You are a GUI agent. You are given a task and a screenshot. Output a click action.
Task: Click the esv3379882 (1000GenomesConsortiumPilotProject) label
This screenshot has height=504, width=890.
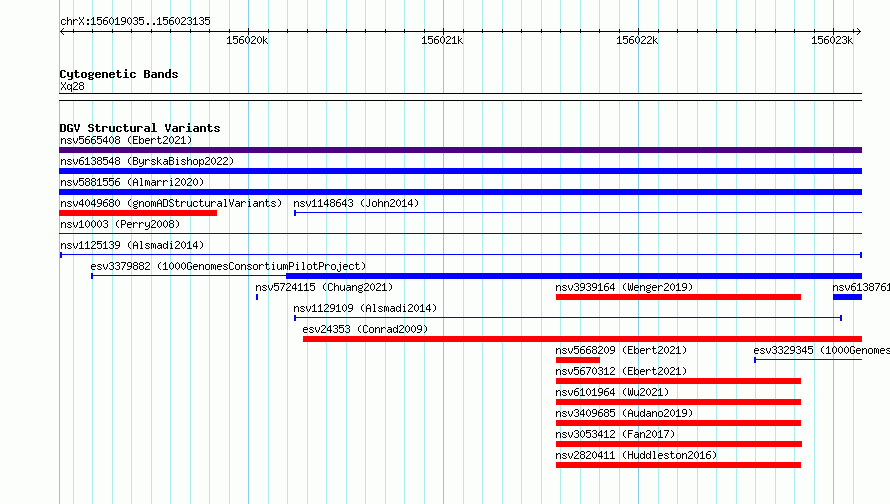pyautogui.click(x=228, y=266)
